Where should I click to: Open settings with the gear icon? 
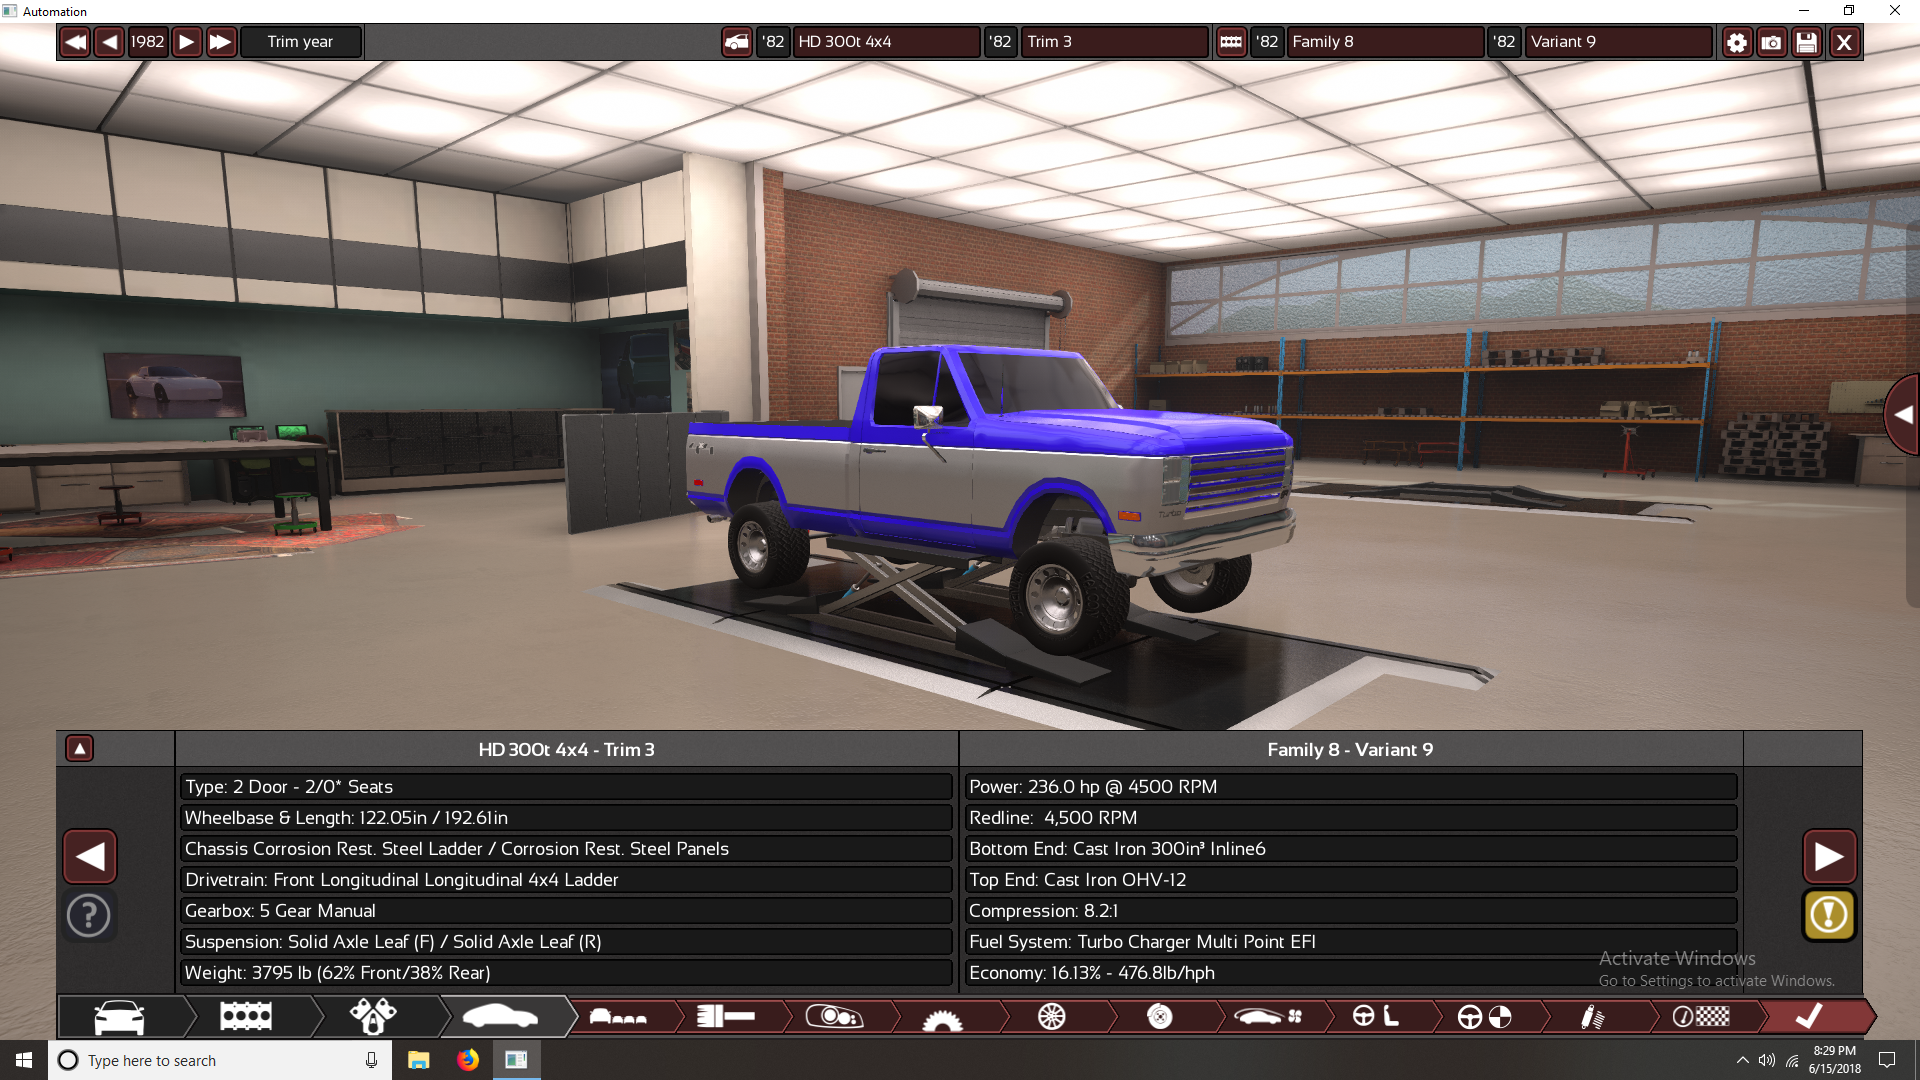[x=1737, y=42]
